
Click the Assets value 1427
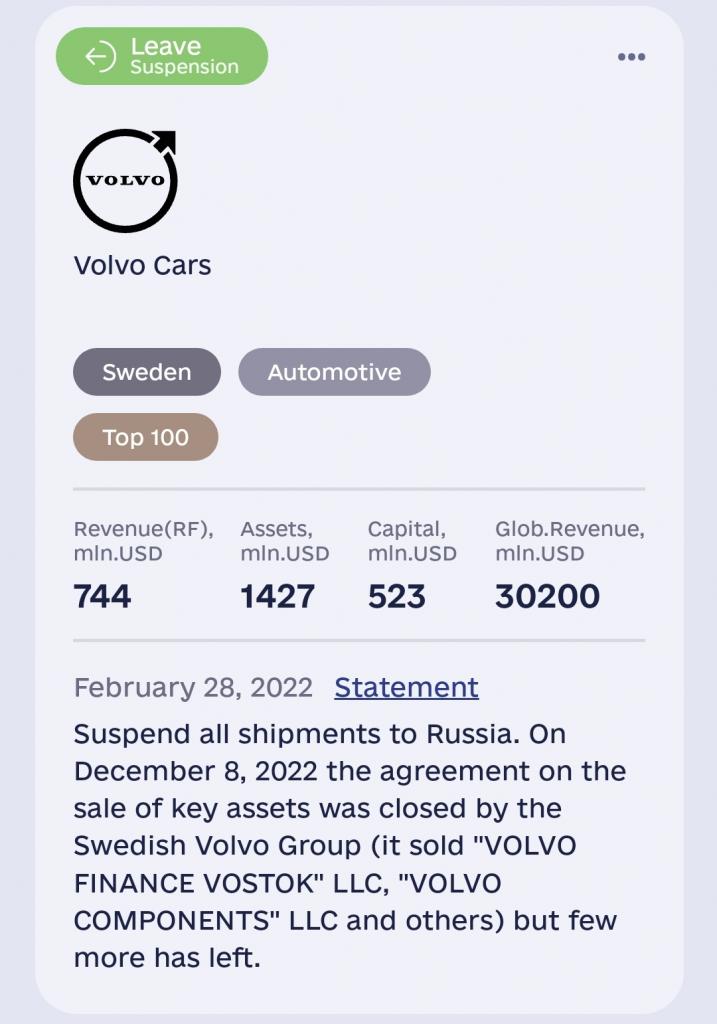278,596
